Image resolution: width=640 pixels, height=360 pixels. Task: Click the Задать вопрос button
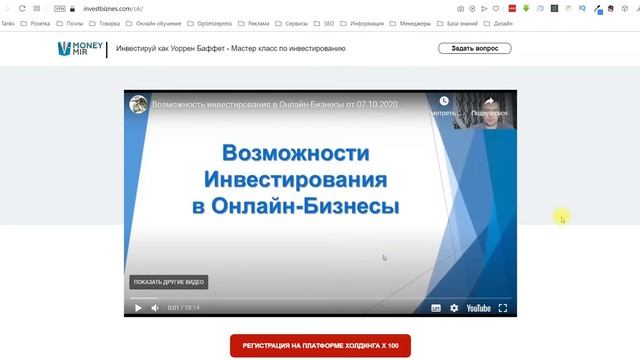click(475, 48)
